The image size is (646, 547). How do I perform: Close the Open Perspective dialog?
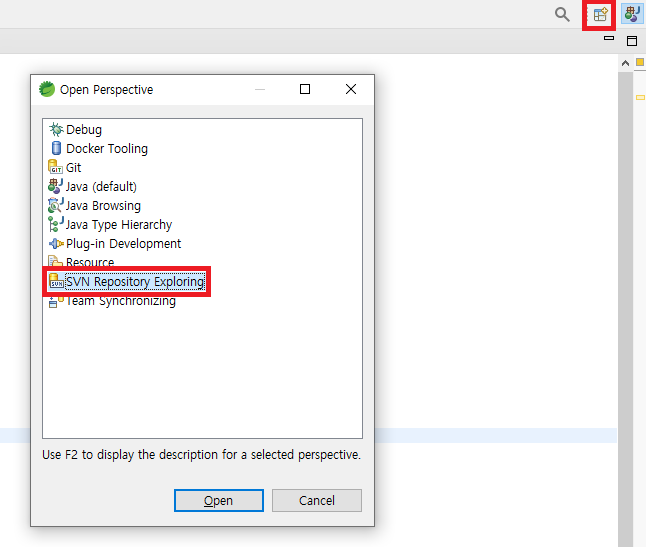[351, 89]
